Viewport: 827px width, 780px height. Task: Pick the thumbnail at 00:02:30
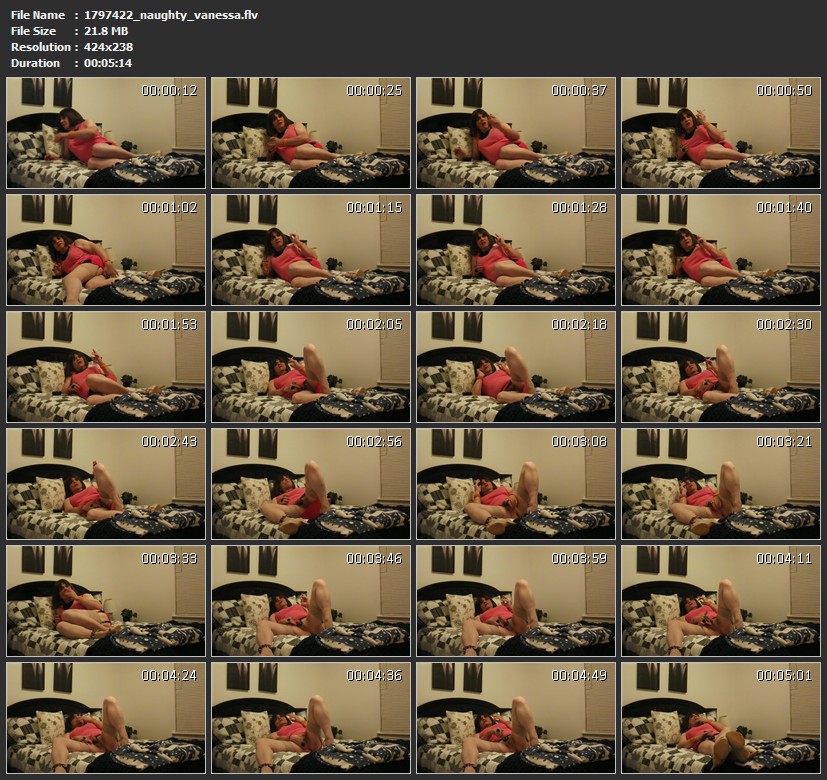(721, 367)
